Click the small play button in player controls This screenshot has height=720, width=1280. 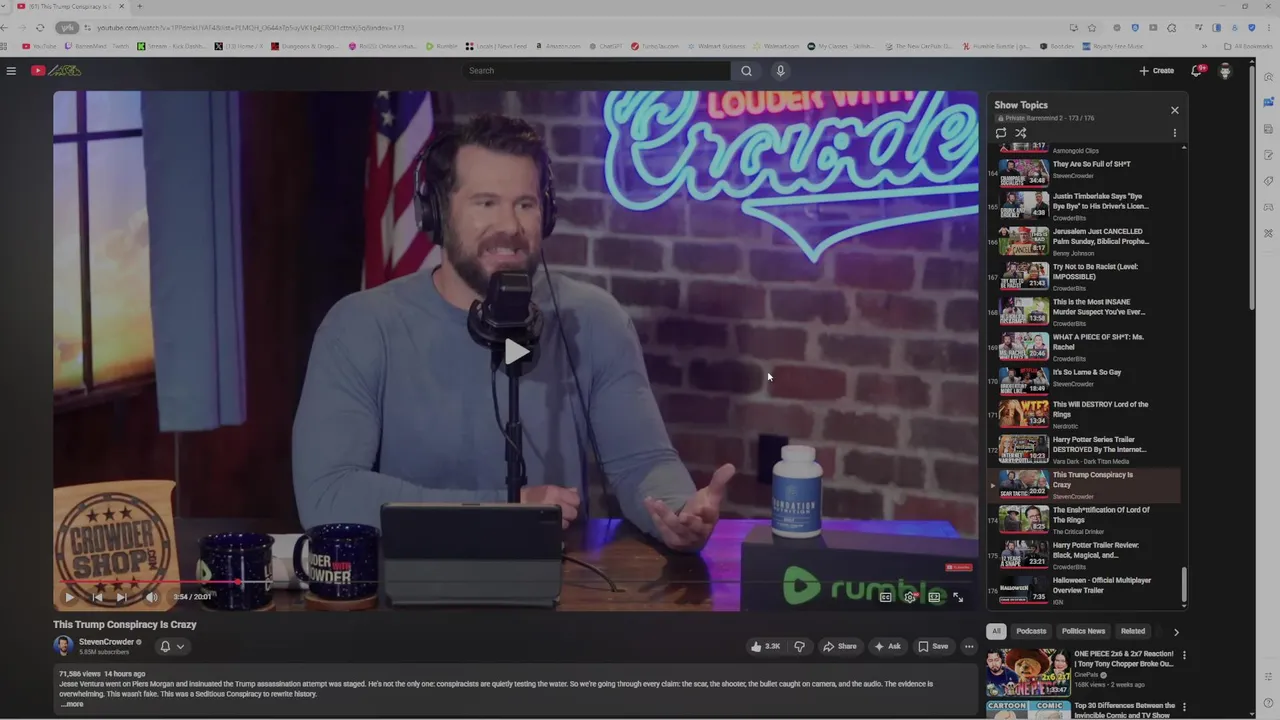69,597
